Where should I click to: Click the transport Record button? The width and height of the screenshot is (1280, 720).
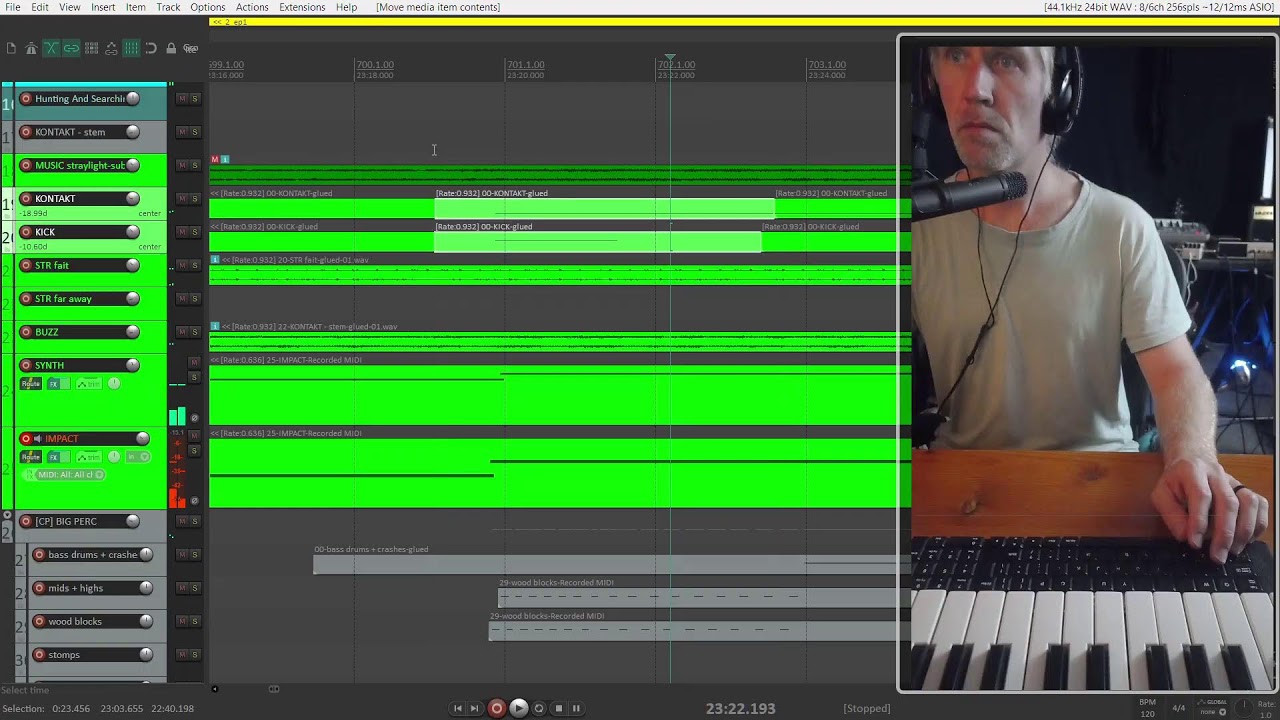click(497, 708)
